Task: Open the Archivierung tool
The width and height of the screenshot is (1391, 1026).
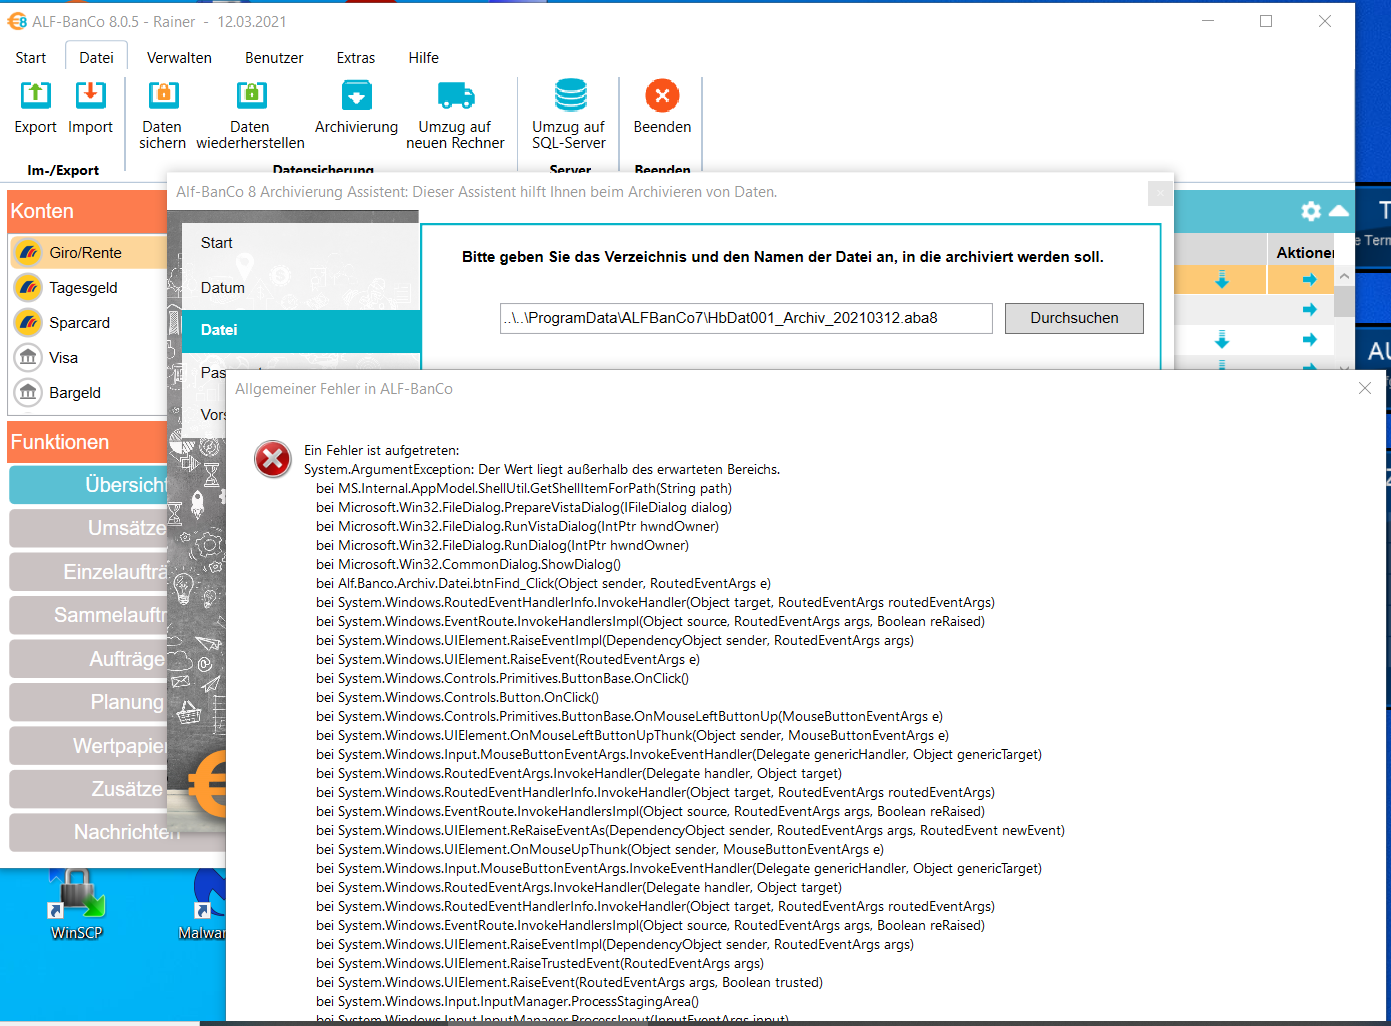Action: click(x=356, y=108)
